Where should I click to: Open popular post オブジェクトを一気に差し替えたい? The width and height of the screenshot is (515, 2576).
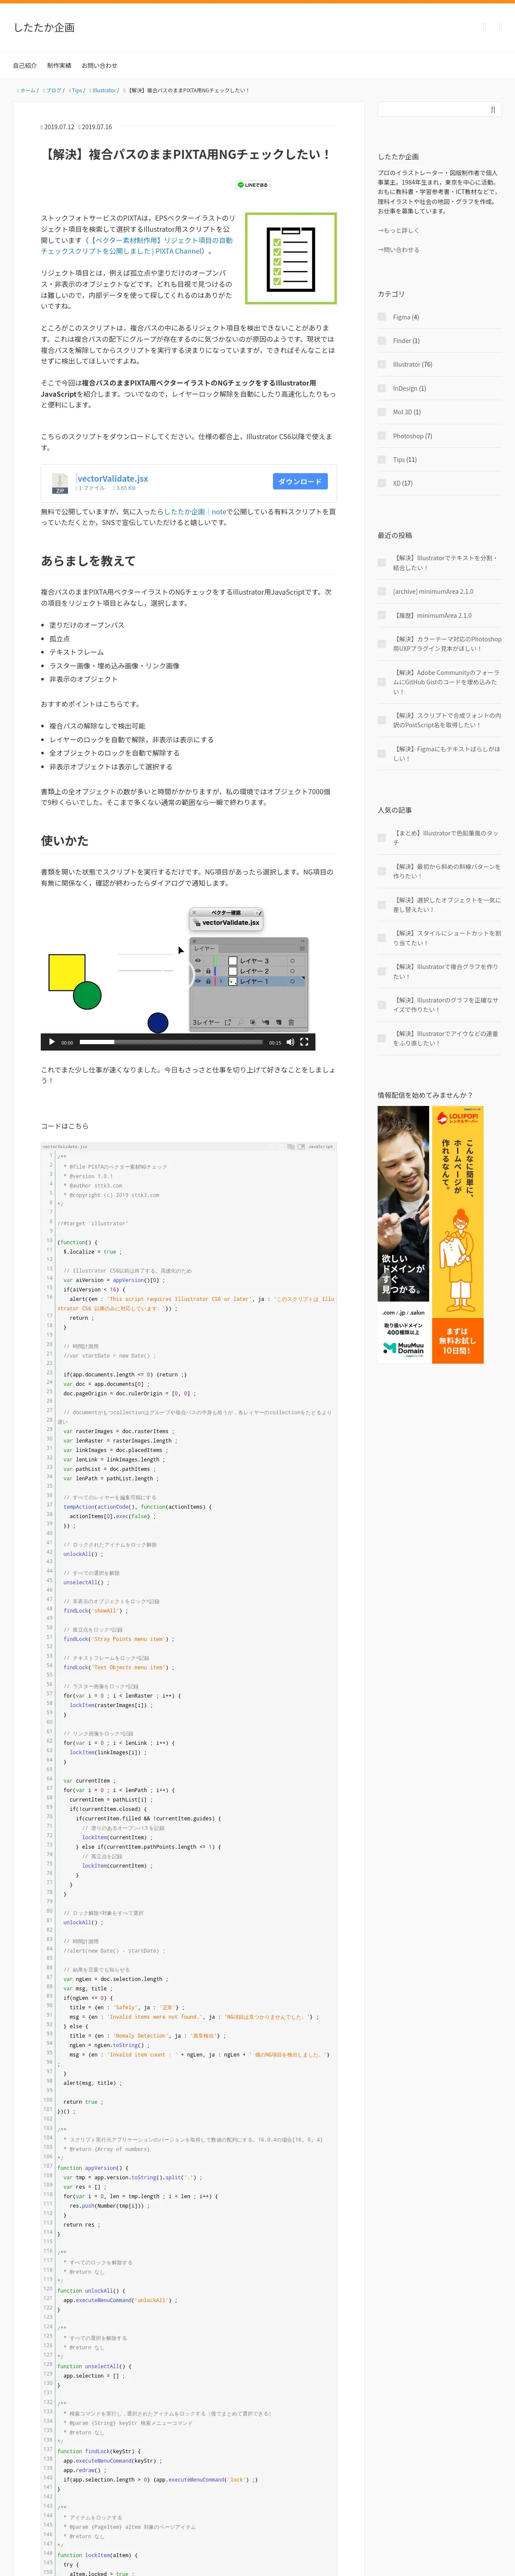pyautogui.click(x=447, y=905)
